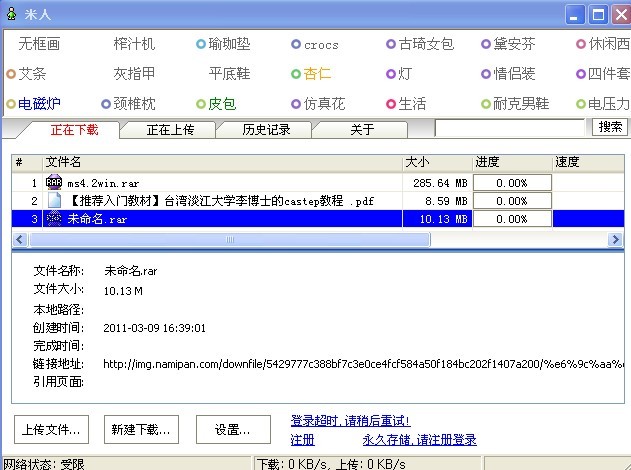Open the 历史记录 tab

point(266,130)
